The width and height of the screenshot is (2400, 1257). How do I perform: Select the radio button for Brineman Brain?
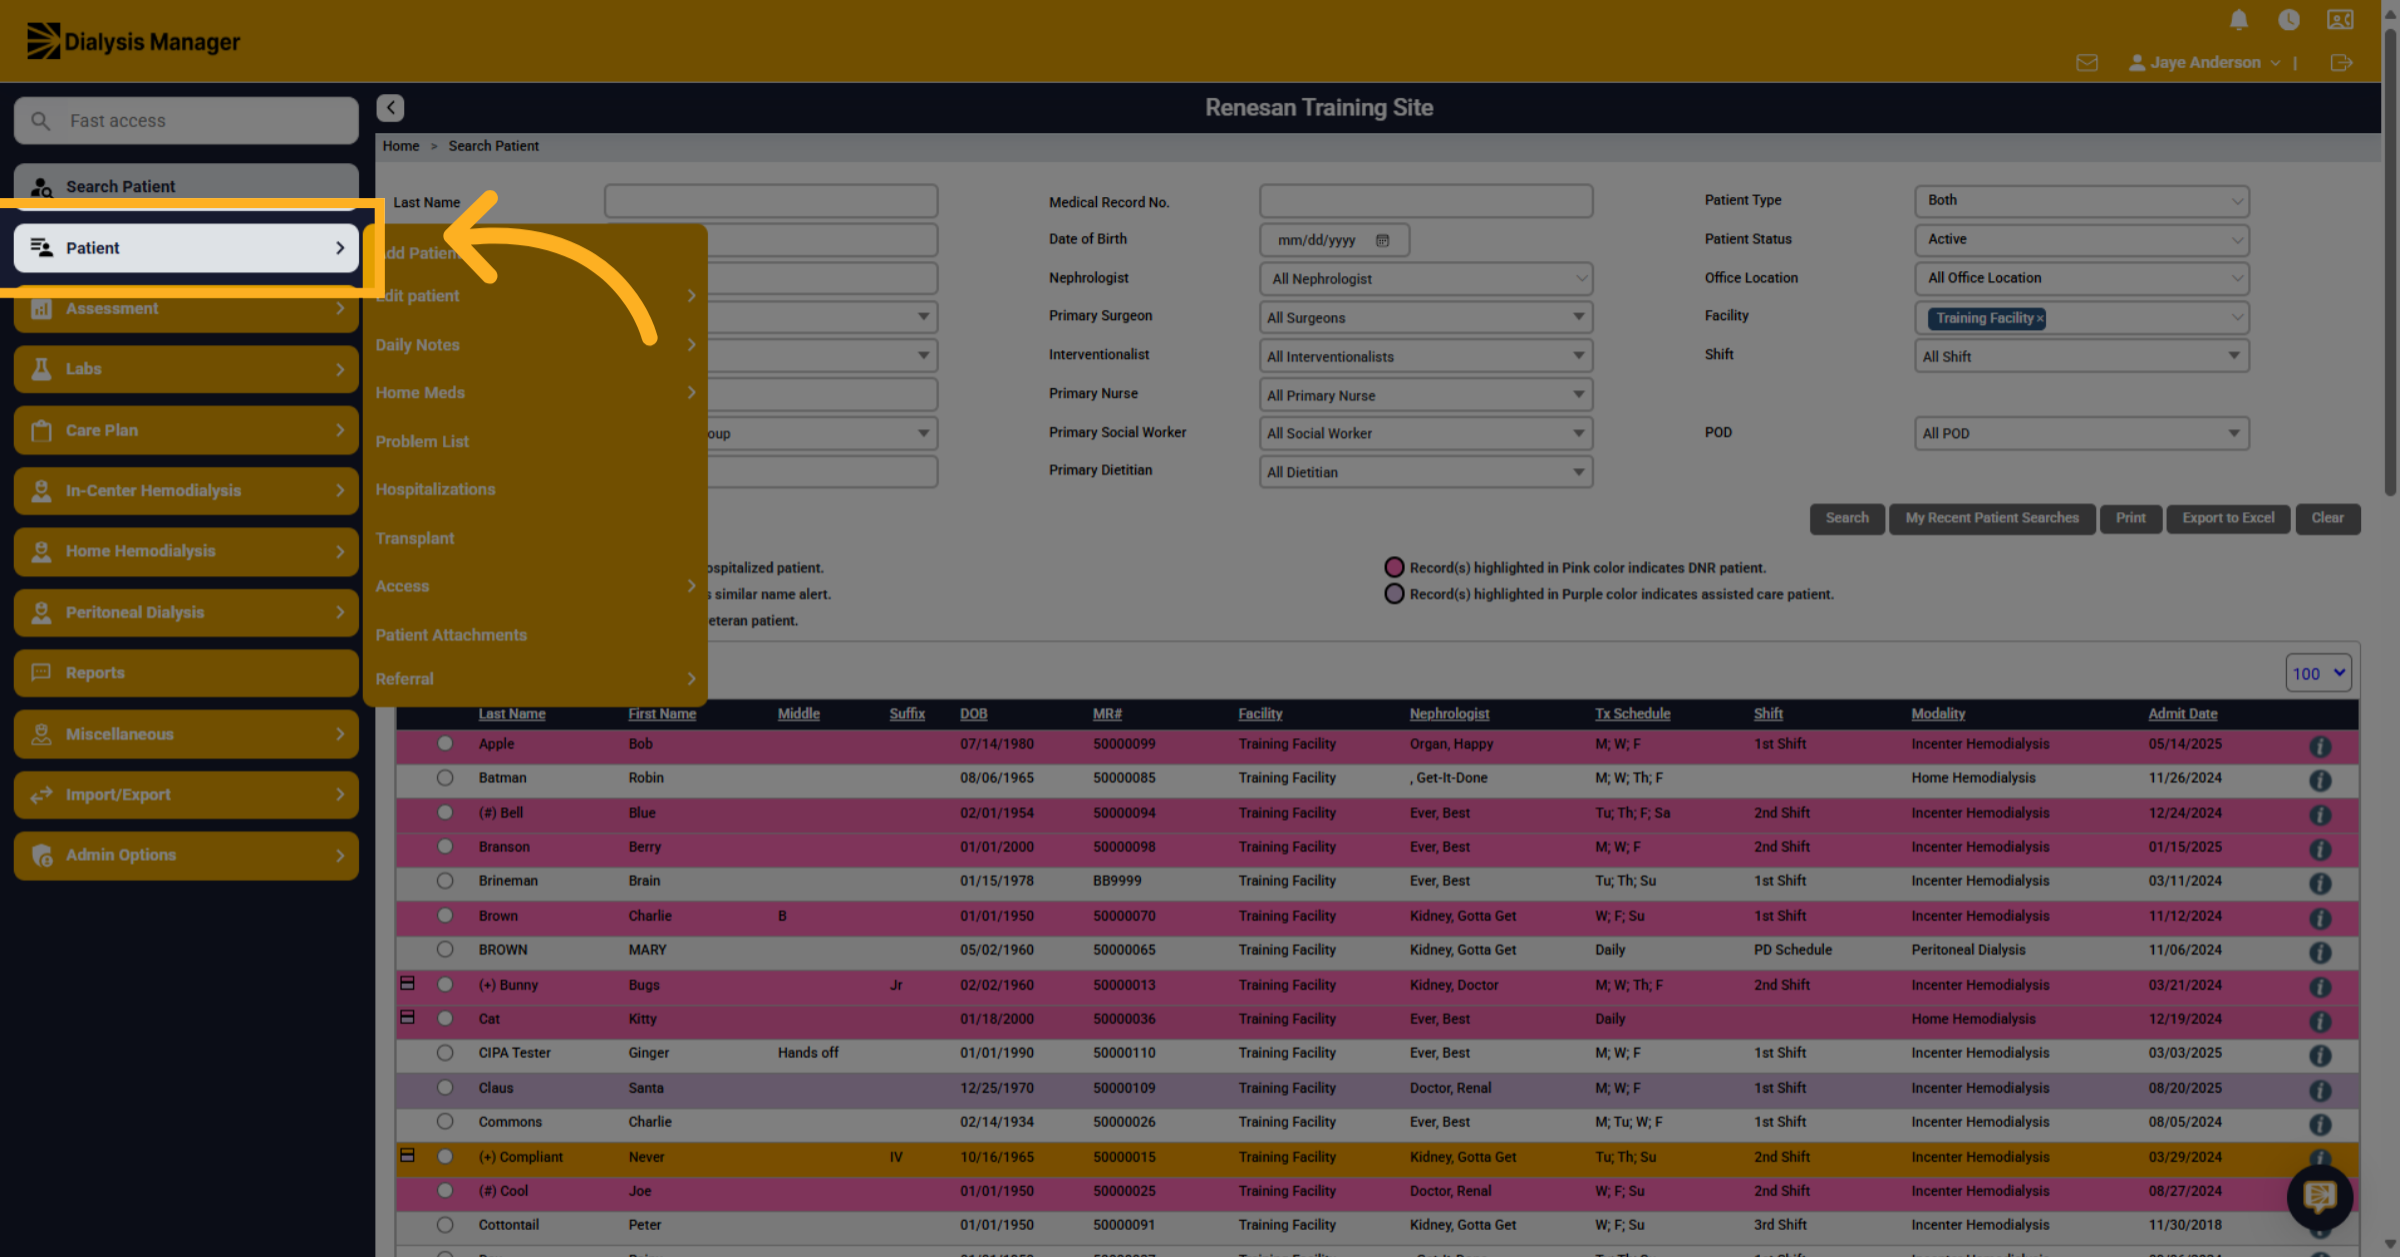[445, 880]
